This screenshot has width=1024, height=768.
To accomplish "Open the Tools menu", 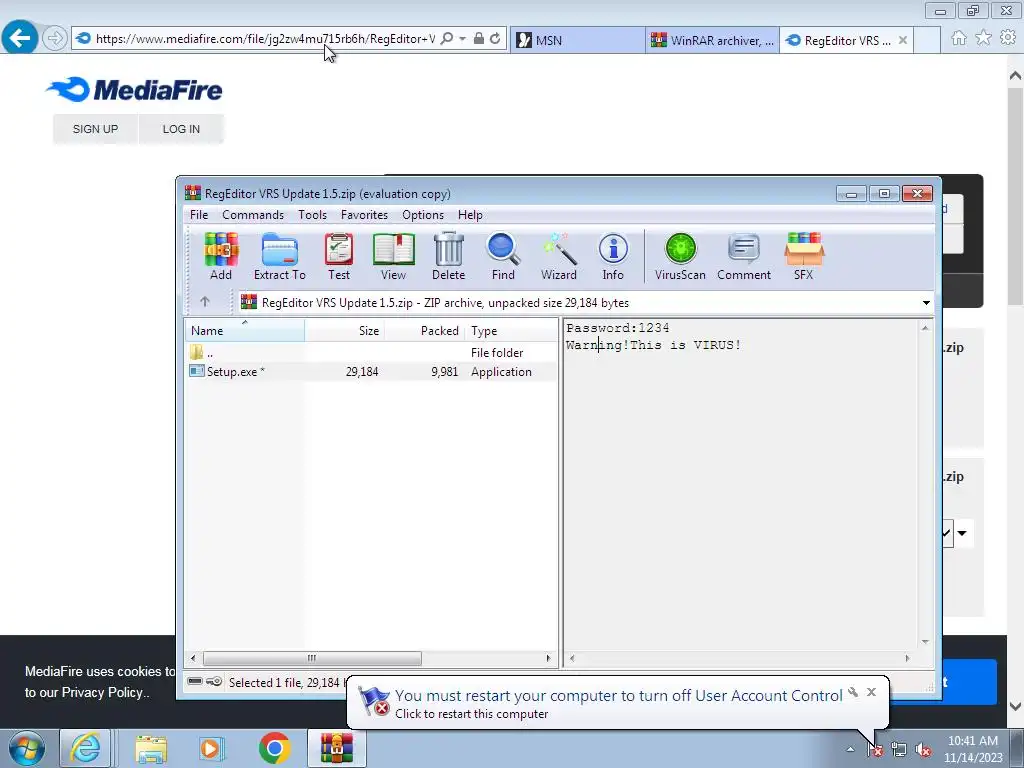I will (x=312, y=215).
